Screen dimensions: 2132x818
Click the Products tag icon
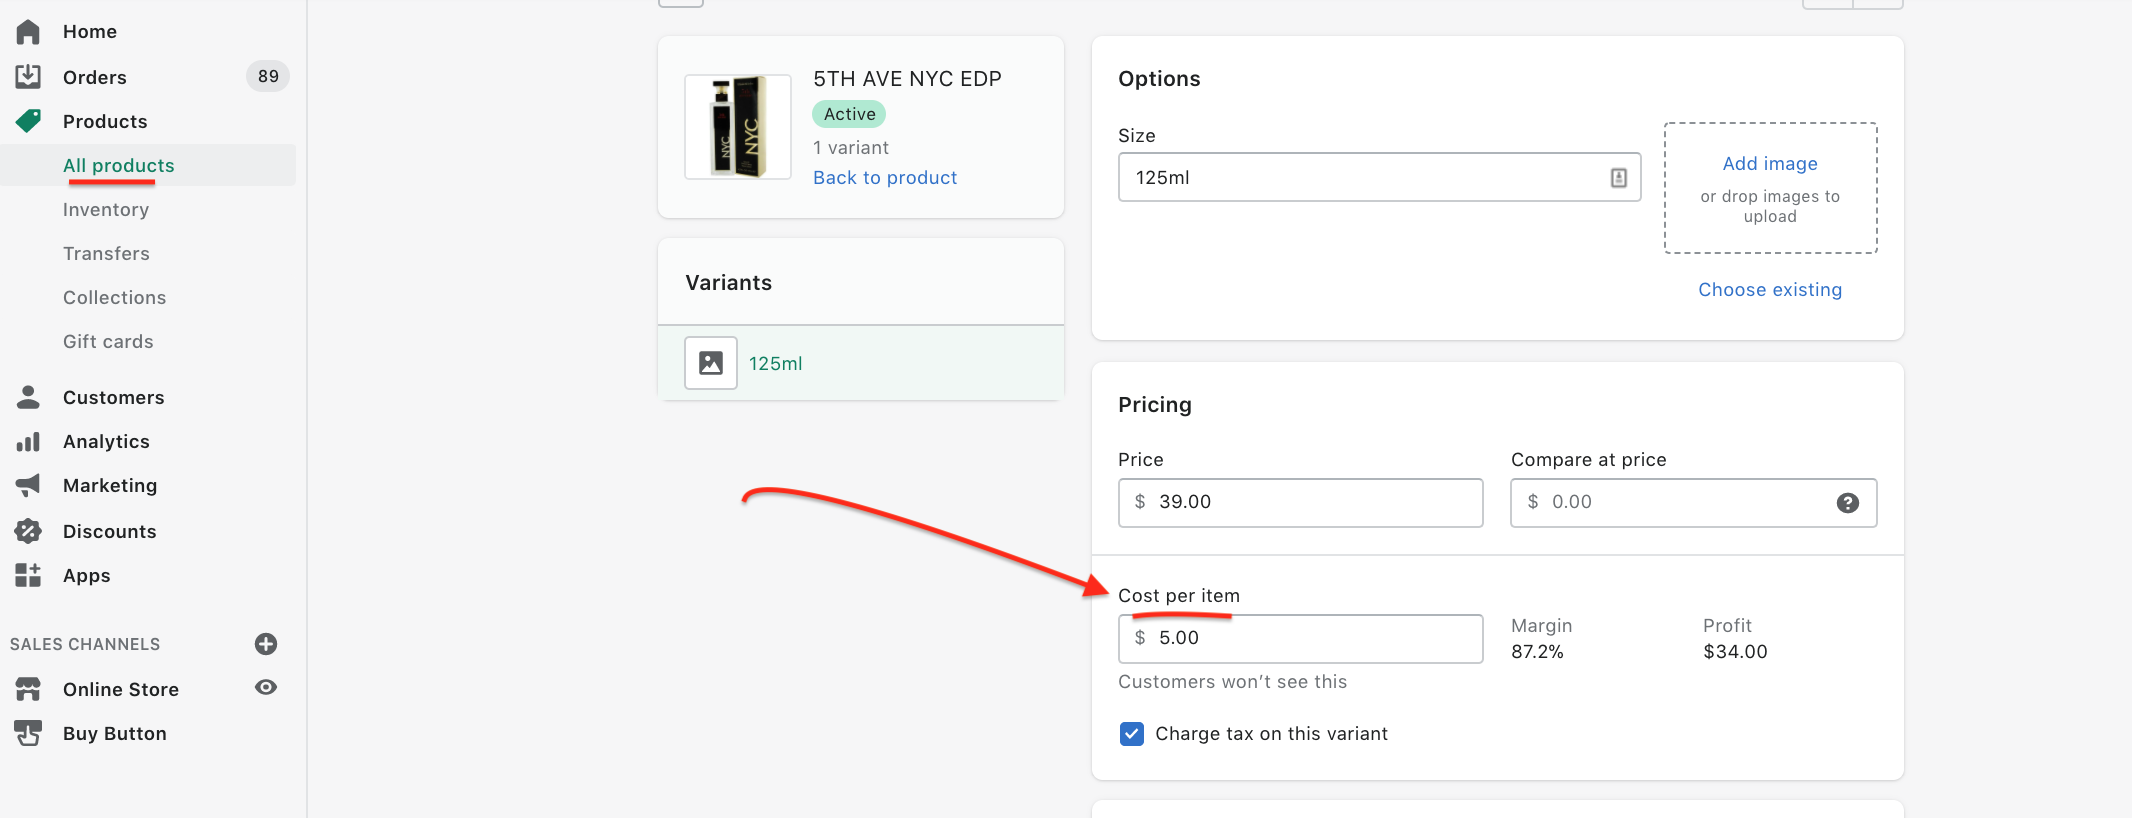point(28,121)
